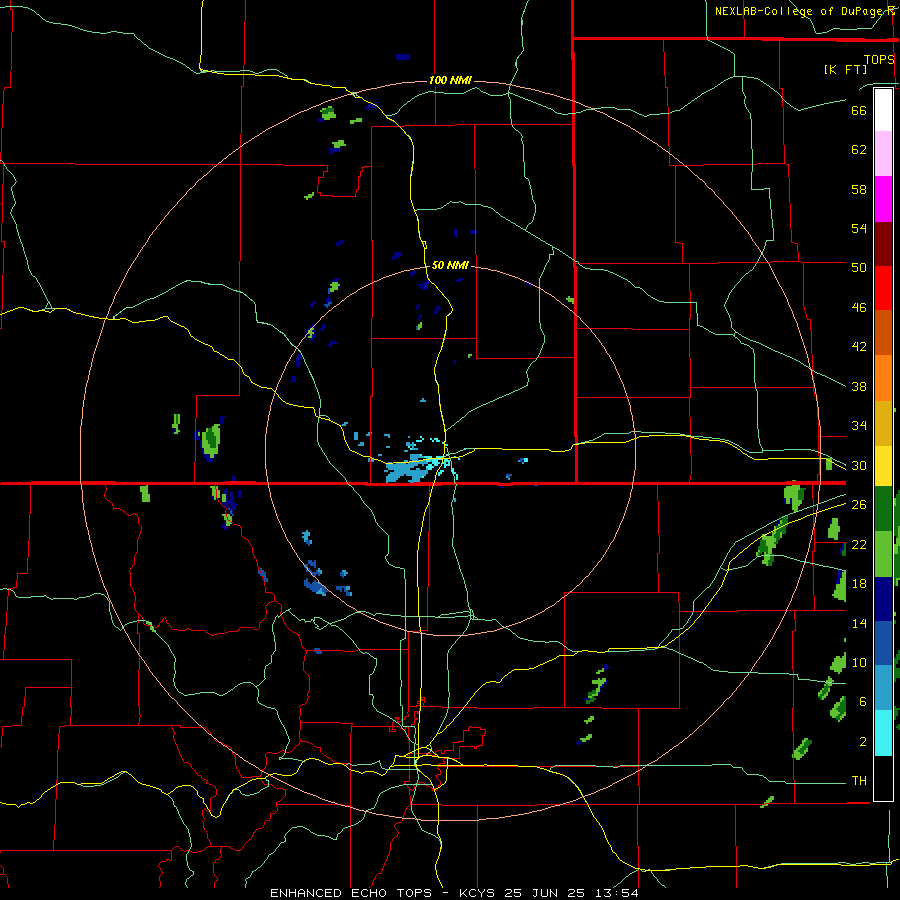
Task: Click the '26' legend value
Action: point(859,505)
